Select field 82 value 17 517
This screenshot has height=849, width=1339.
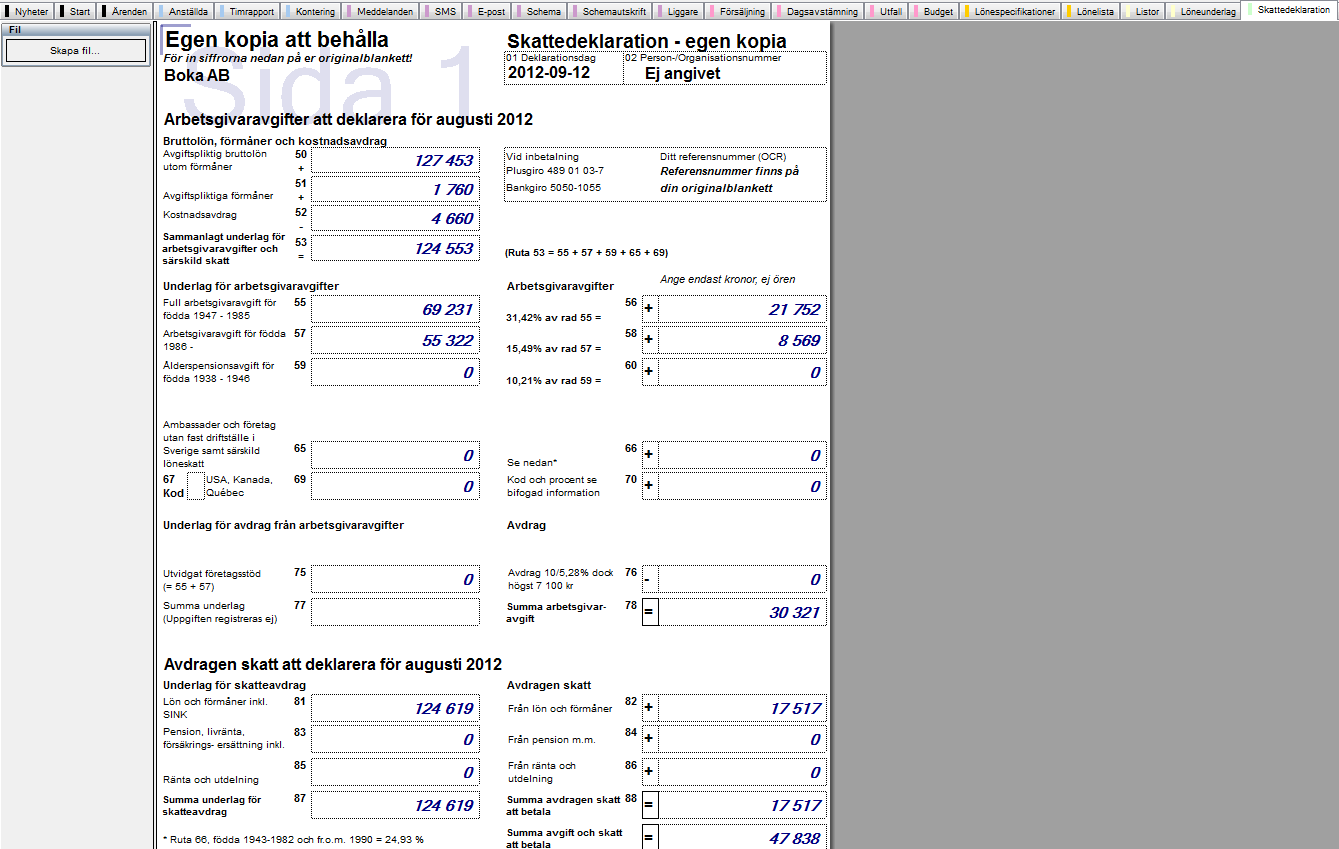tap(742, 708)
